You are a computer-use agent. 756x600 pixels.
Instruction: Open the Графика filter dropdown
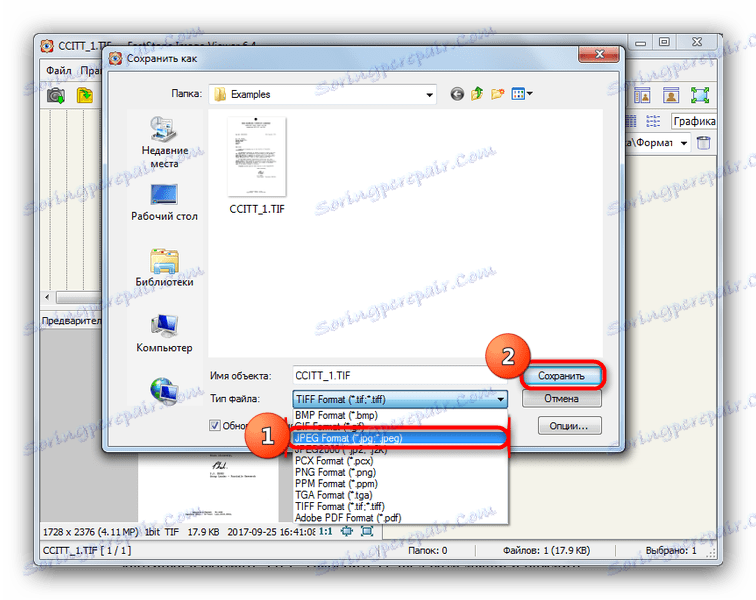693,121
